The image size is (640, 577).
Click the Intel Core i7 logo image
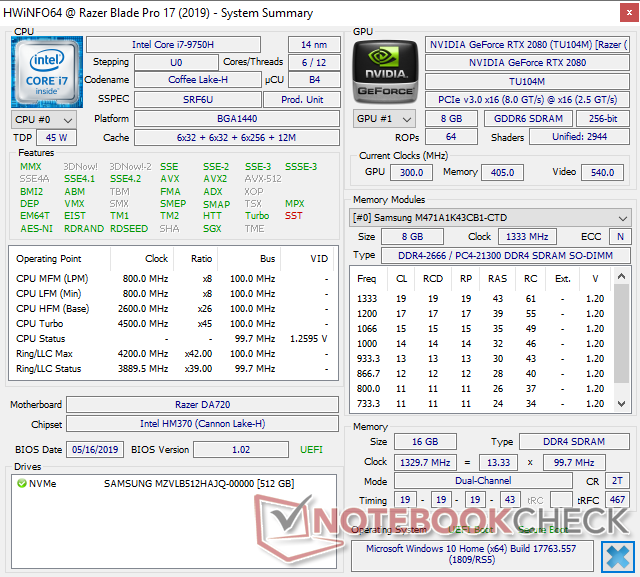pos(47,72)
